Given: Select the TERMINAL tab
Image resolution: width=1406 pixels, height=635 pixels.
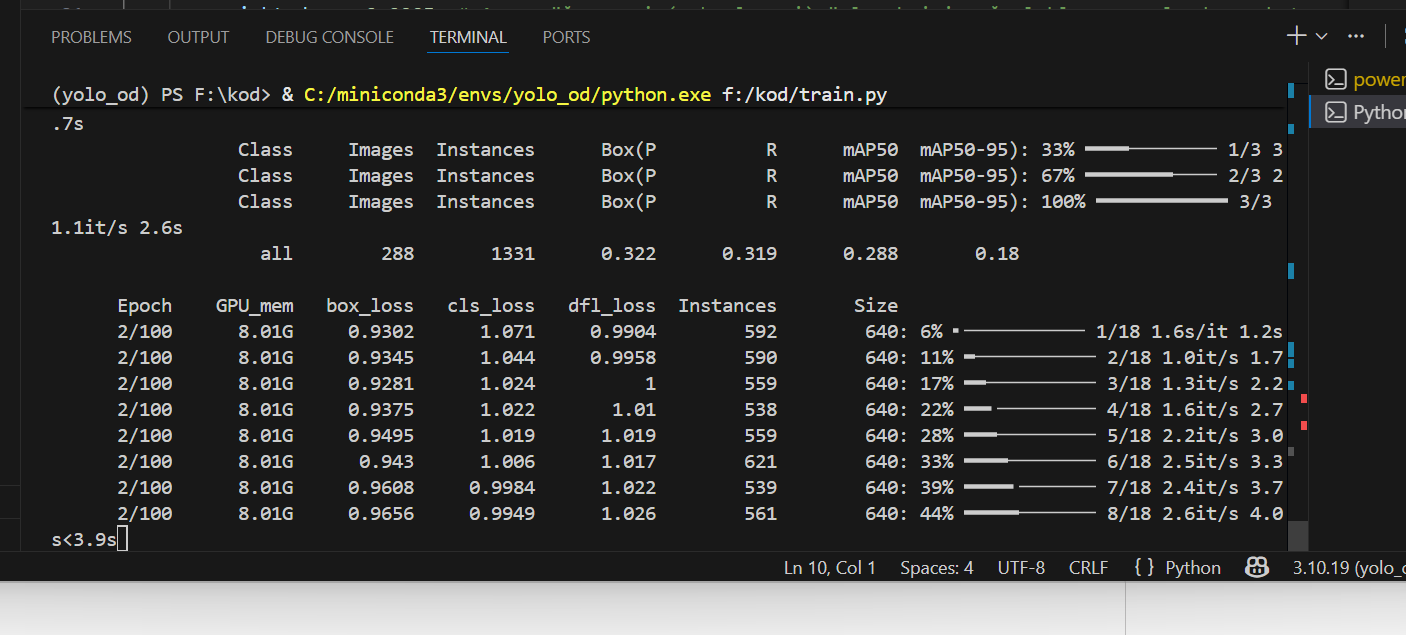Looking at the screenshot, I should click(x=468, y=37).
